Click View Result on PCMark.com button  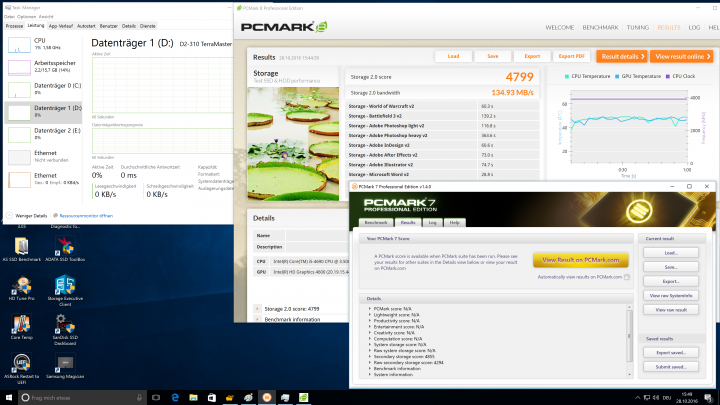[580, 260]
